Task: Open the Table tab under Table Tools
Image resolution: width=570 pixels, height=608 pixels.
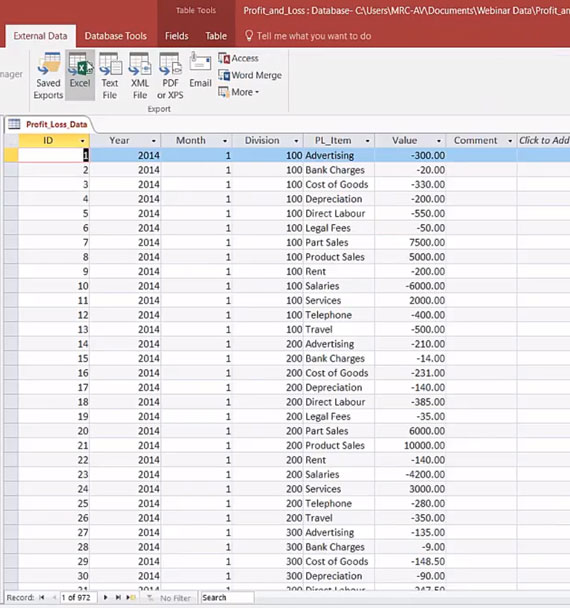Action: click(216, 36)
